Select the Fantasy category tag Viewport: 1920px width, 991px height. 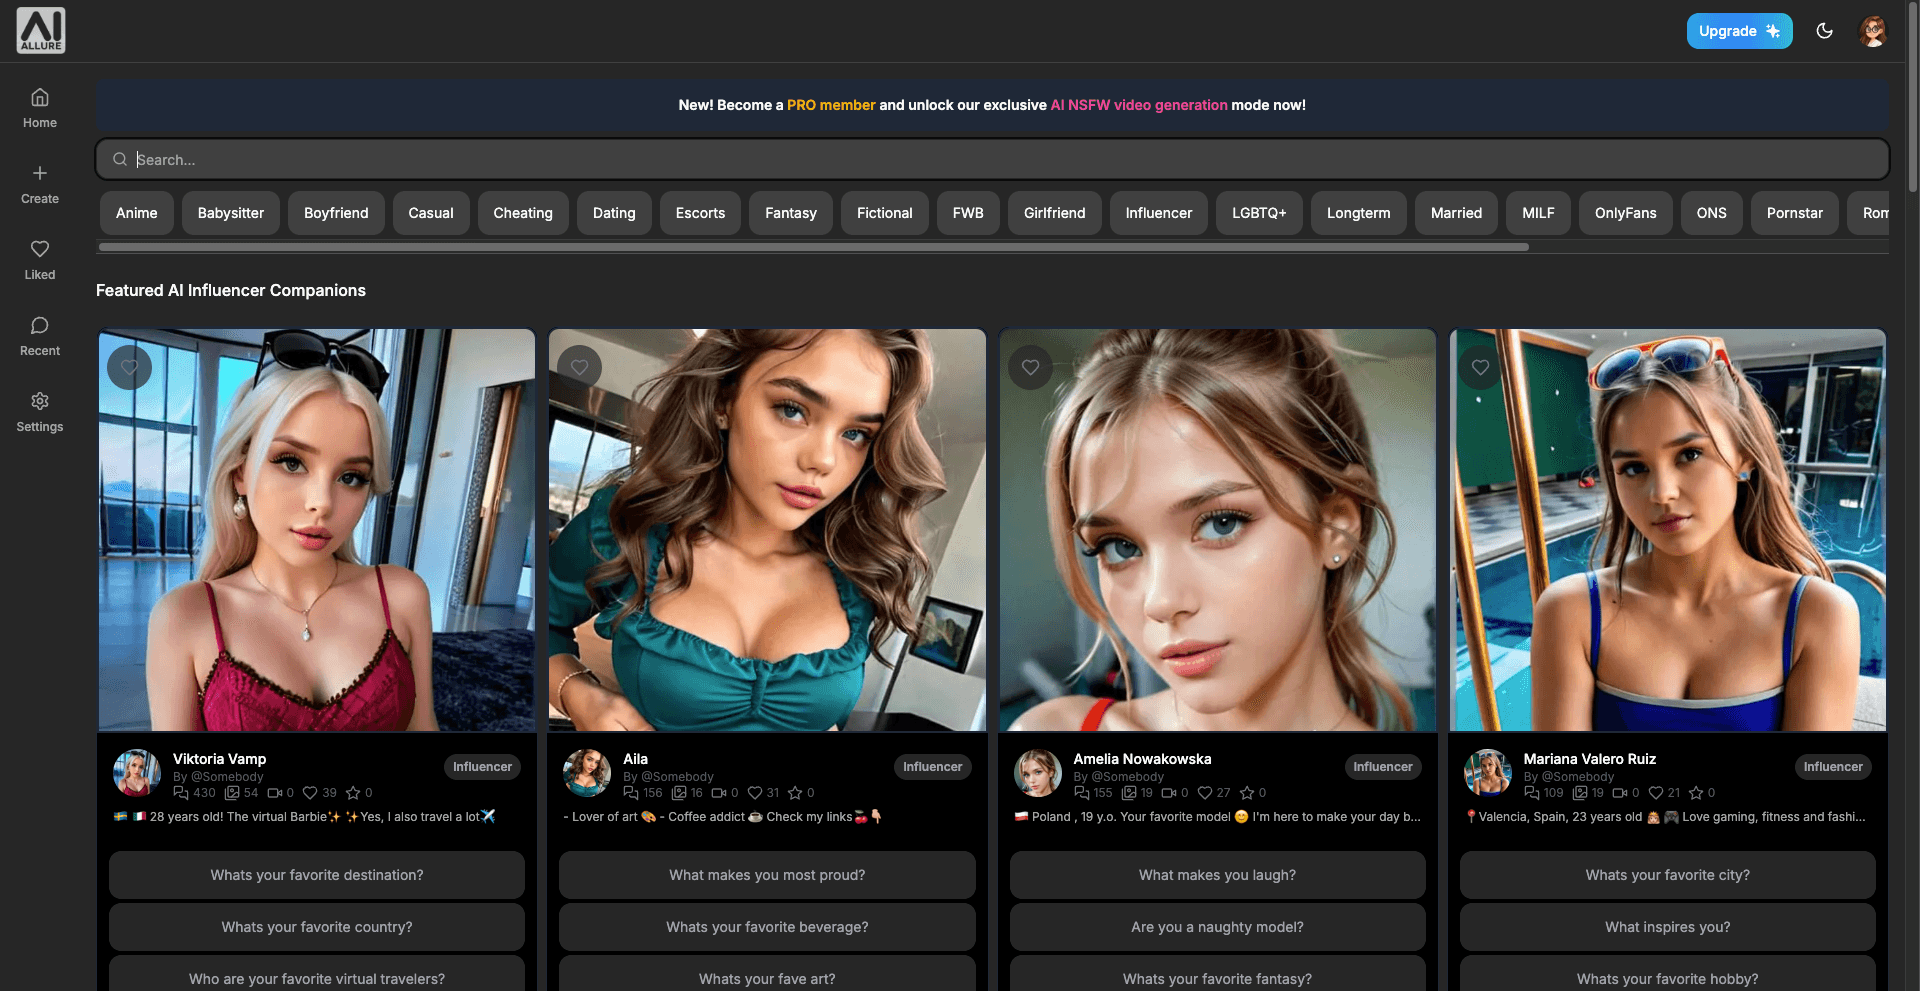(791, 213)
